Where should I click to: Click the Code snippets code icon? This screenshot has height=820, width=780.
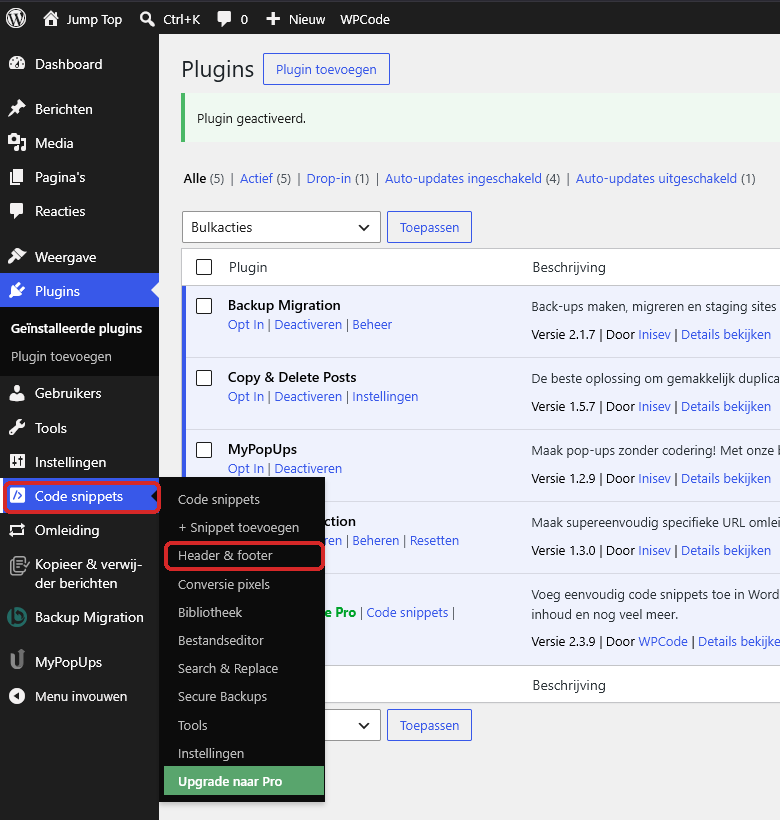pos(17,495)
